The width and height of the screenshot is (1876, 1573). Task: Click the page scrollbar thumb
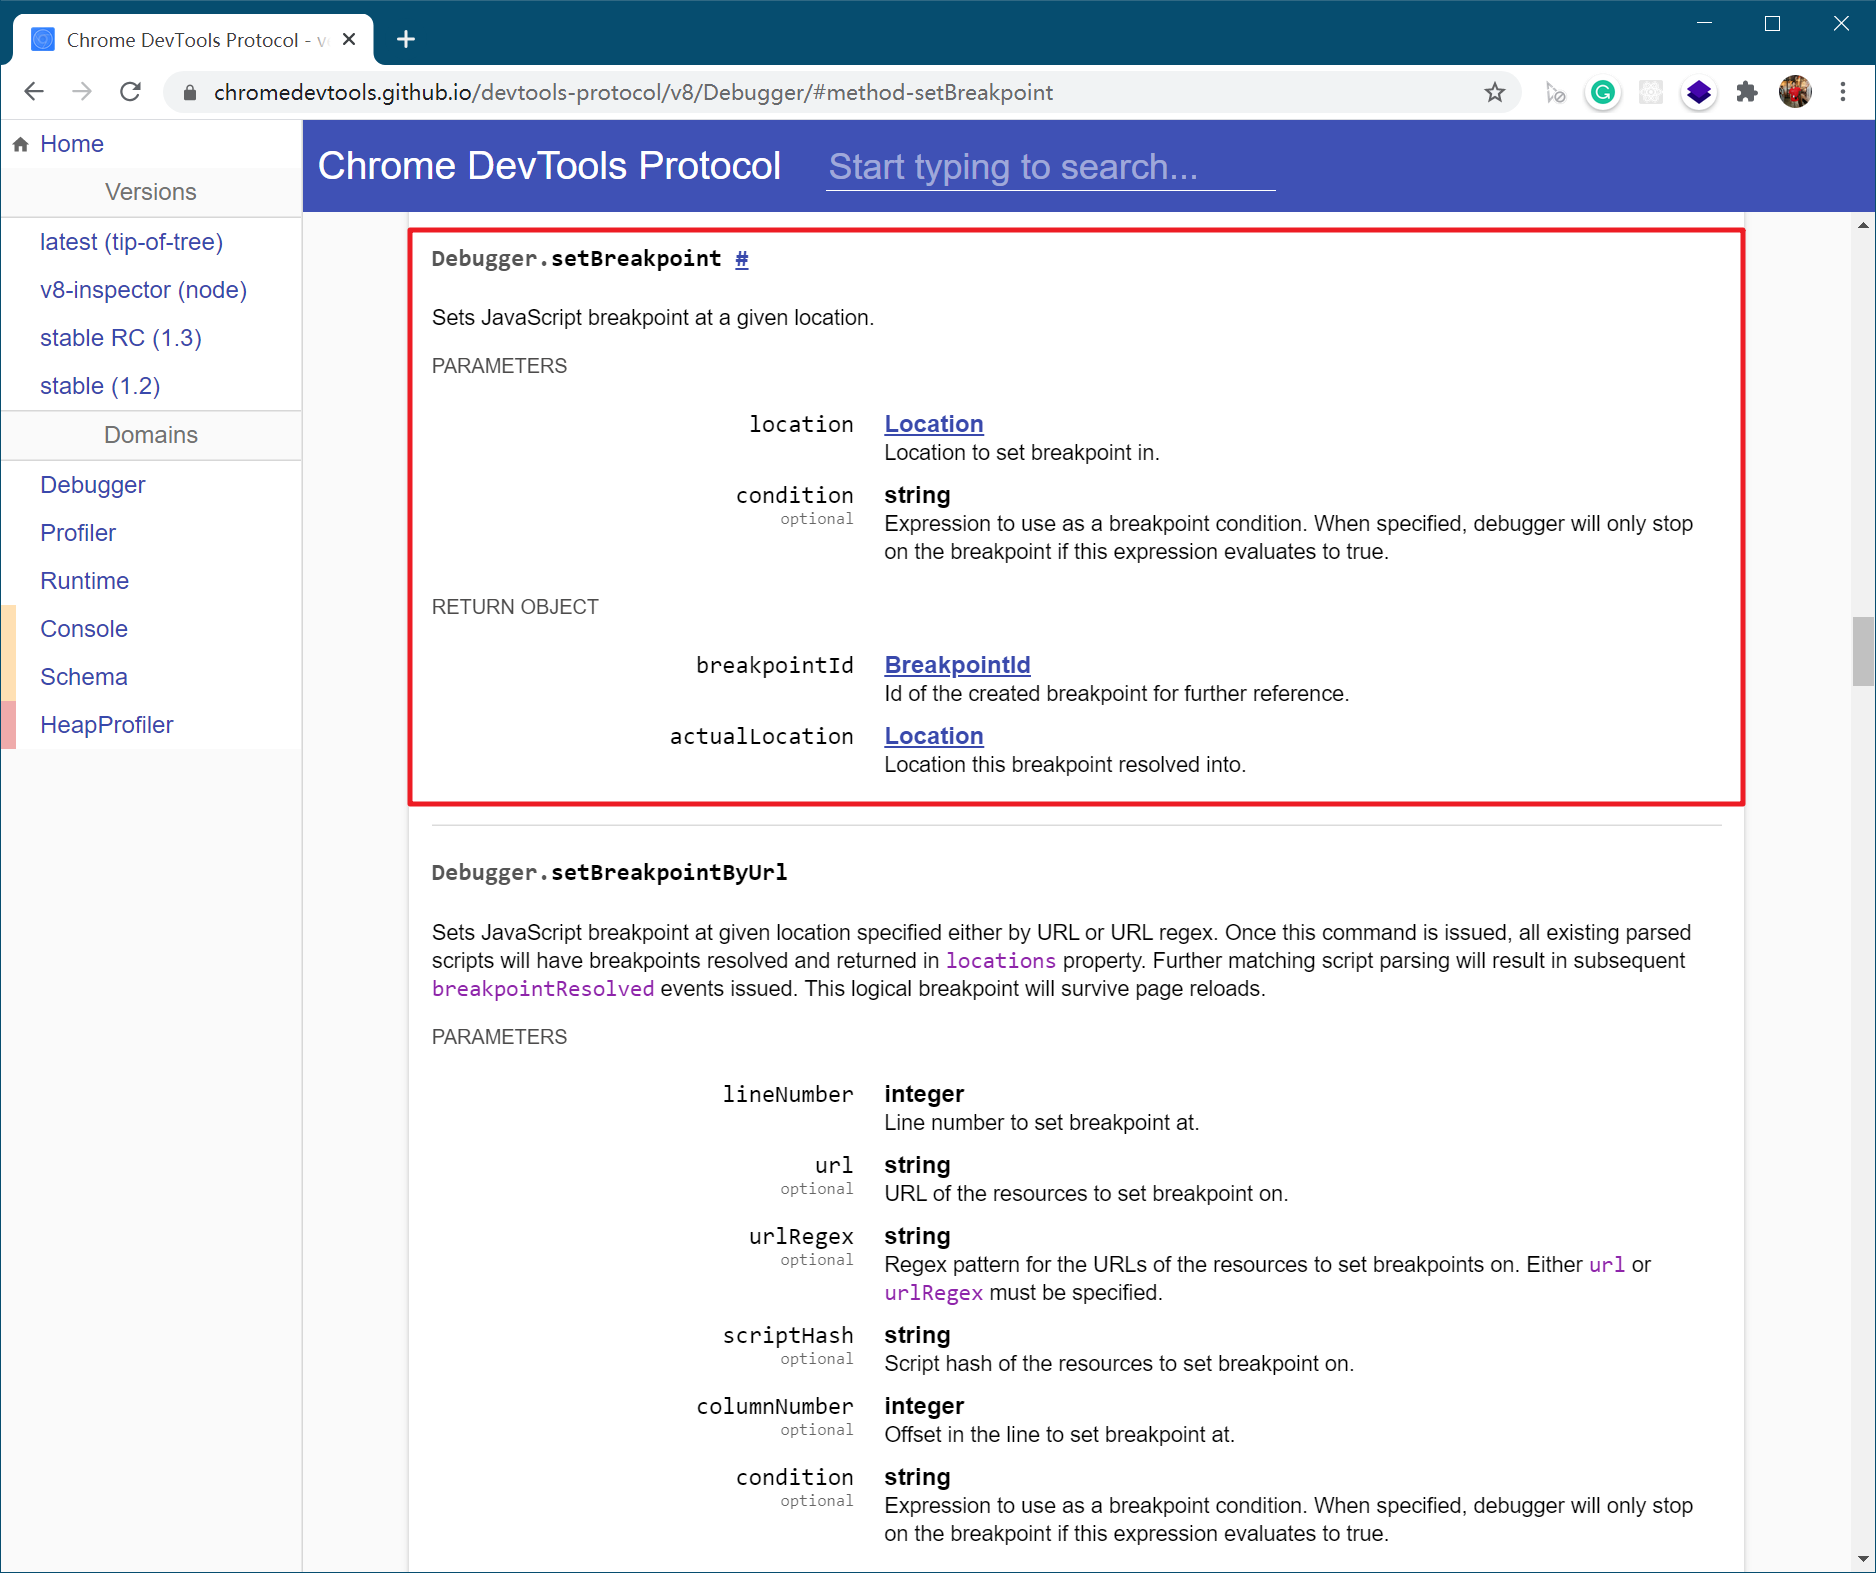tap(1862, 651)
